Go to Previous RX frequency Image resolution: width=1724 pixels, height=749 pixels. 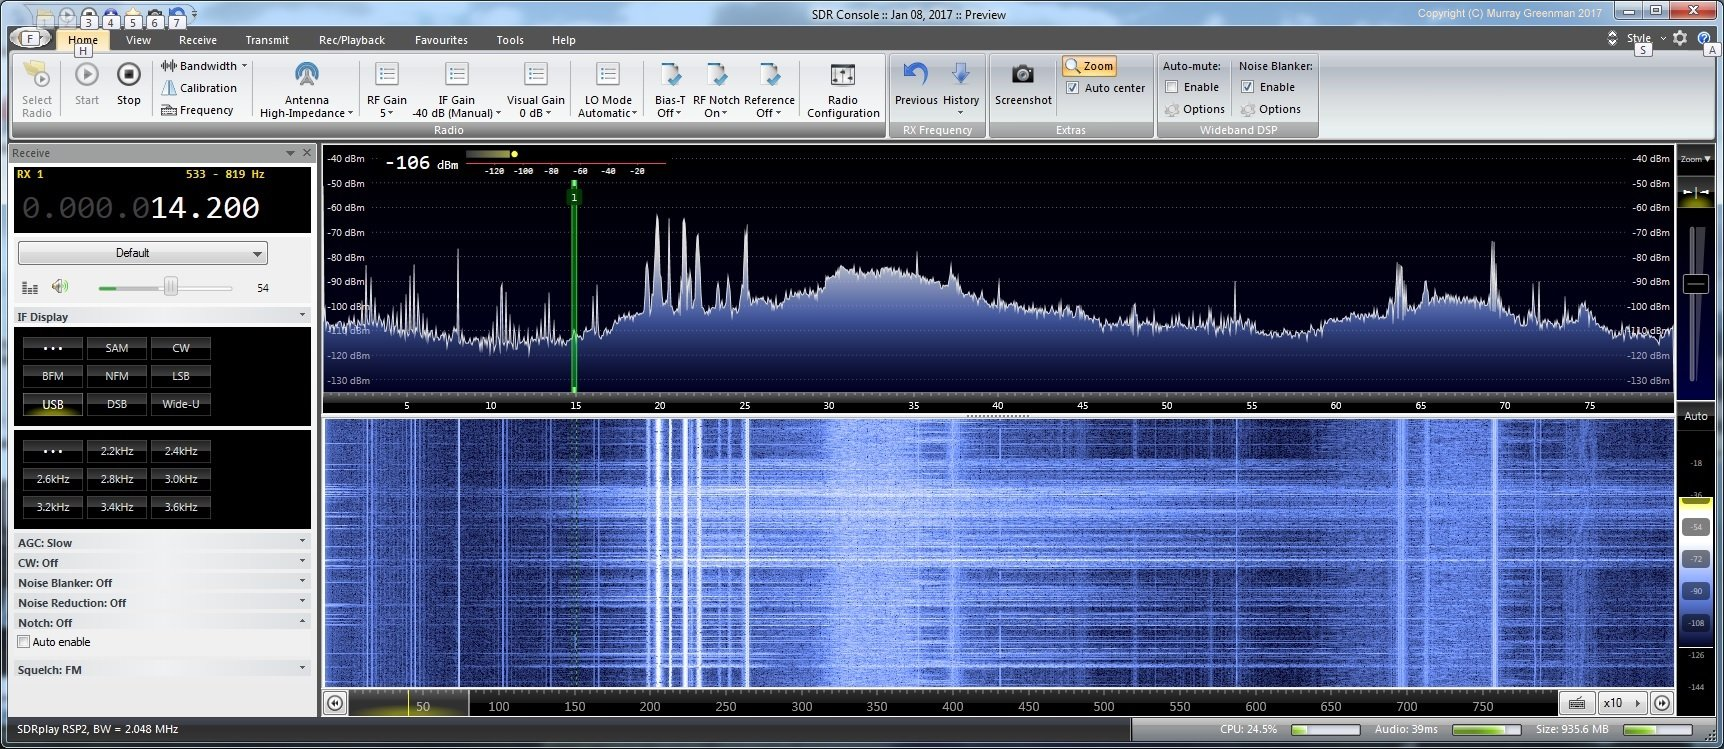(915, 76)
